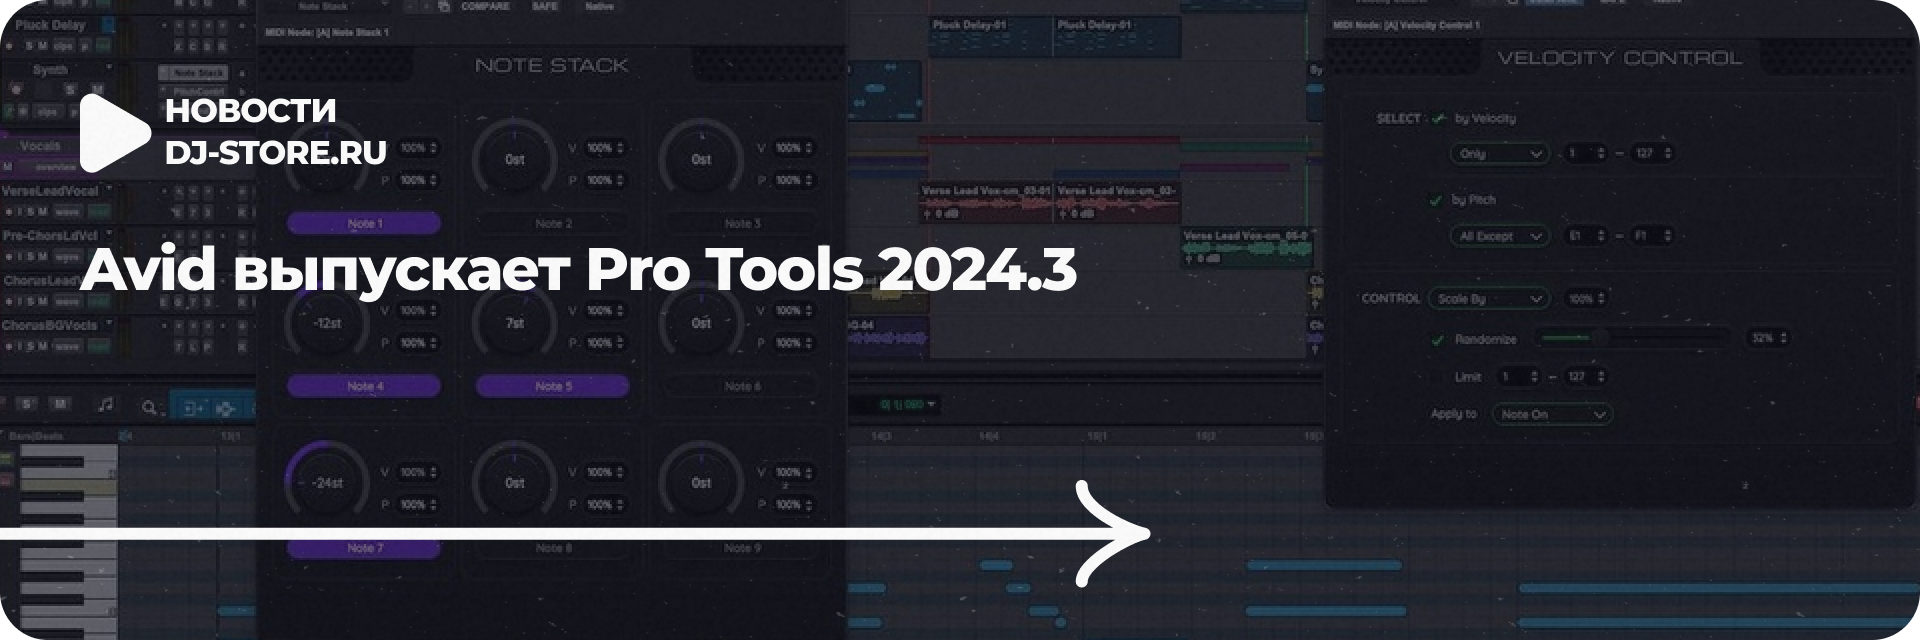
Task: Select the grabber tool beside the trim tool
Action: point(227,407)
